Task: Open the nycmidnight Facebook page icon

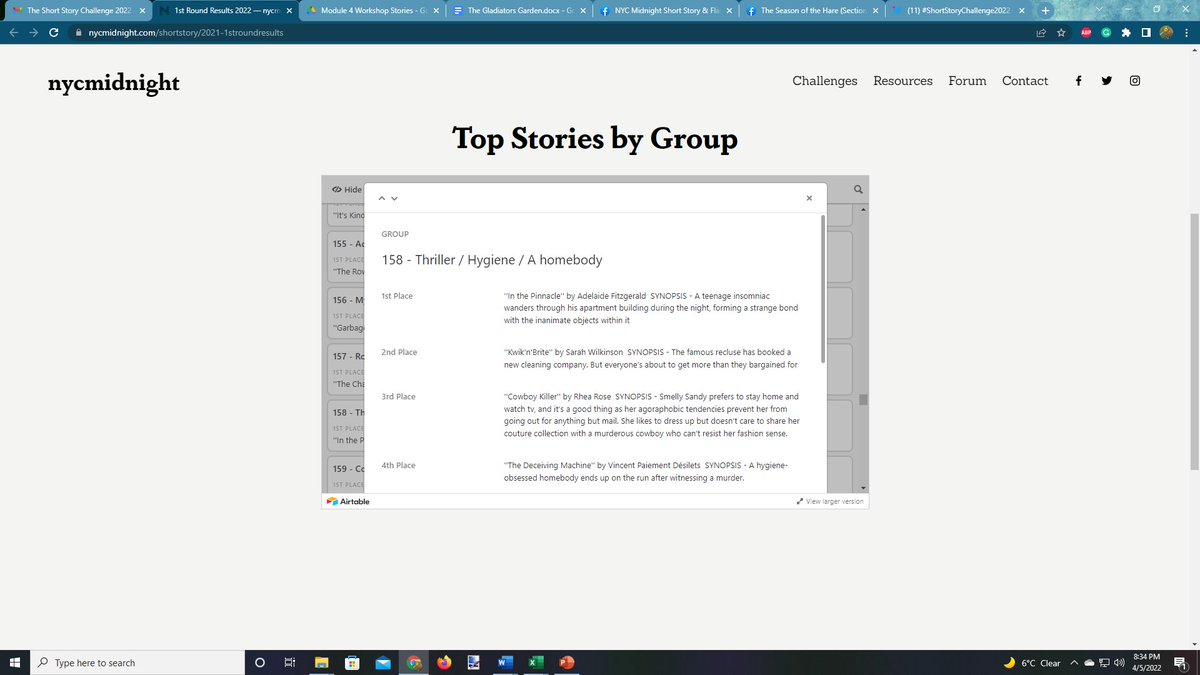Action: pyautogui.click(x=1078, y=81)
